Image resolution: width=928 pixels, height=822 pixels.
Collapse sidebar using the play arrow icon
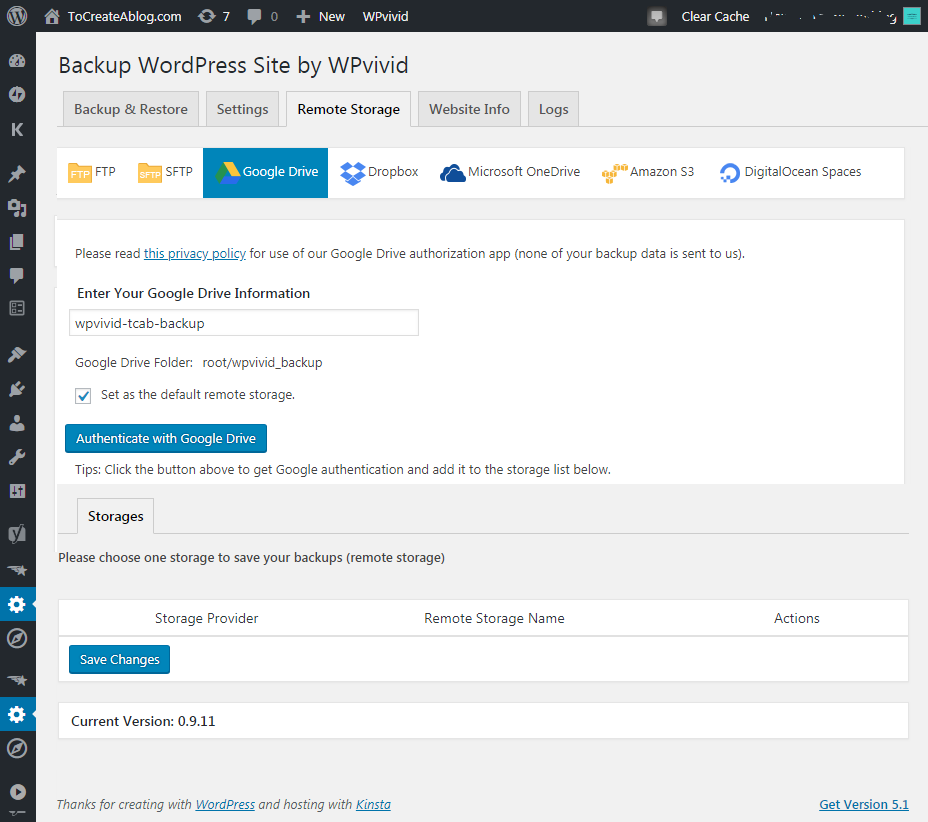click(x=18, y=792)
